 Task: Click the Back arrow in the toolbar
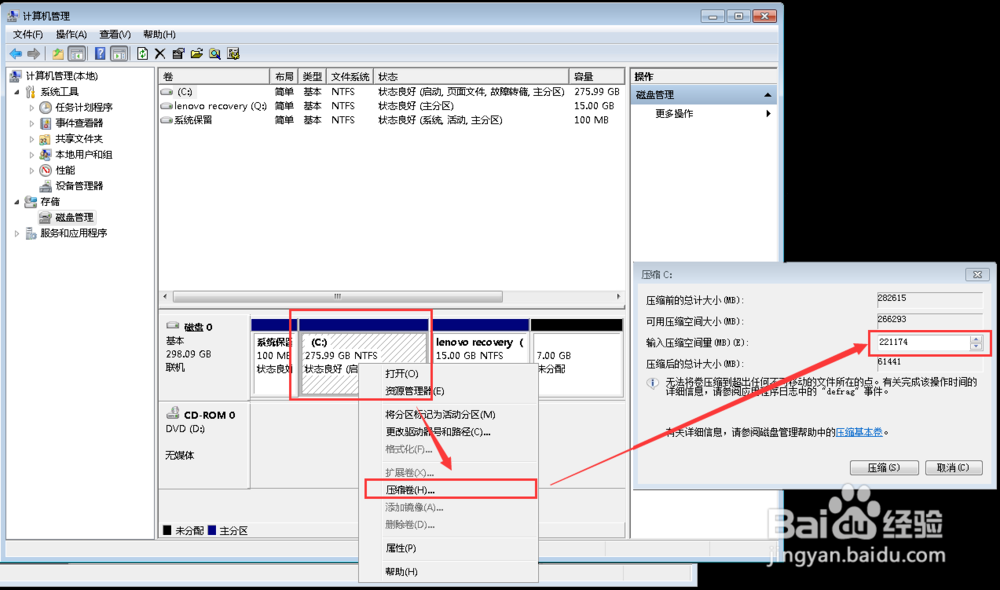pyautogui.click(x=16, y=54)
